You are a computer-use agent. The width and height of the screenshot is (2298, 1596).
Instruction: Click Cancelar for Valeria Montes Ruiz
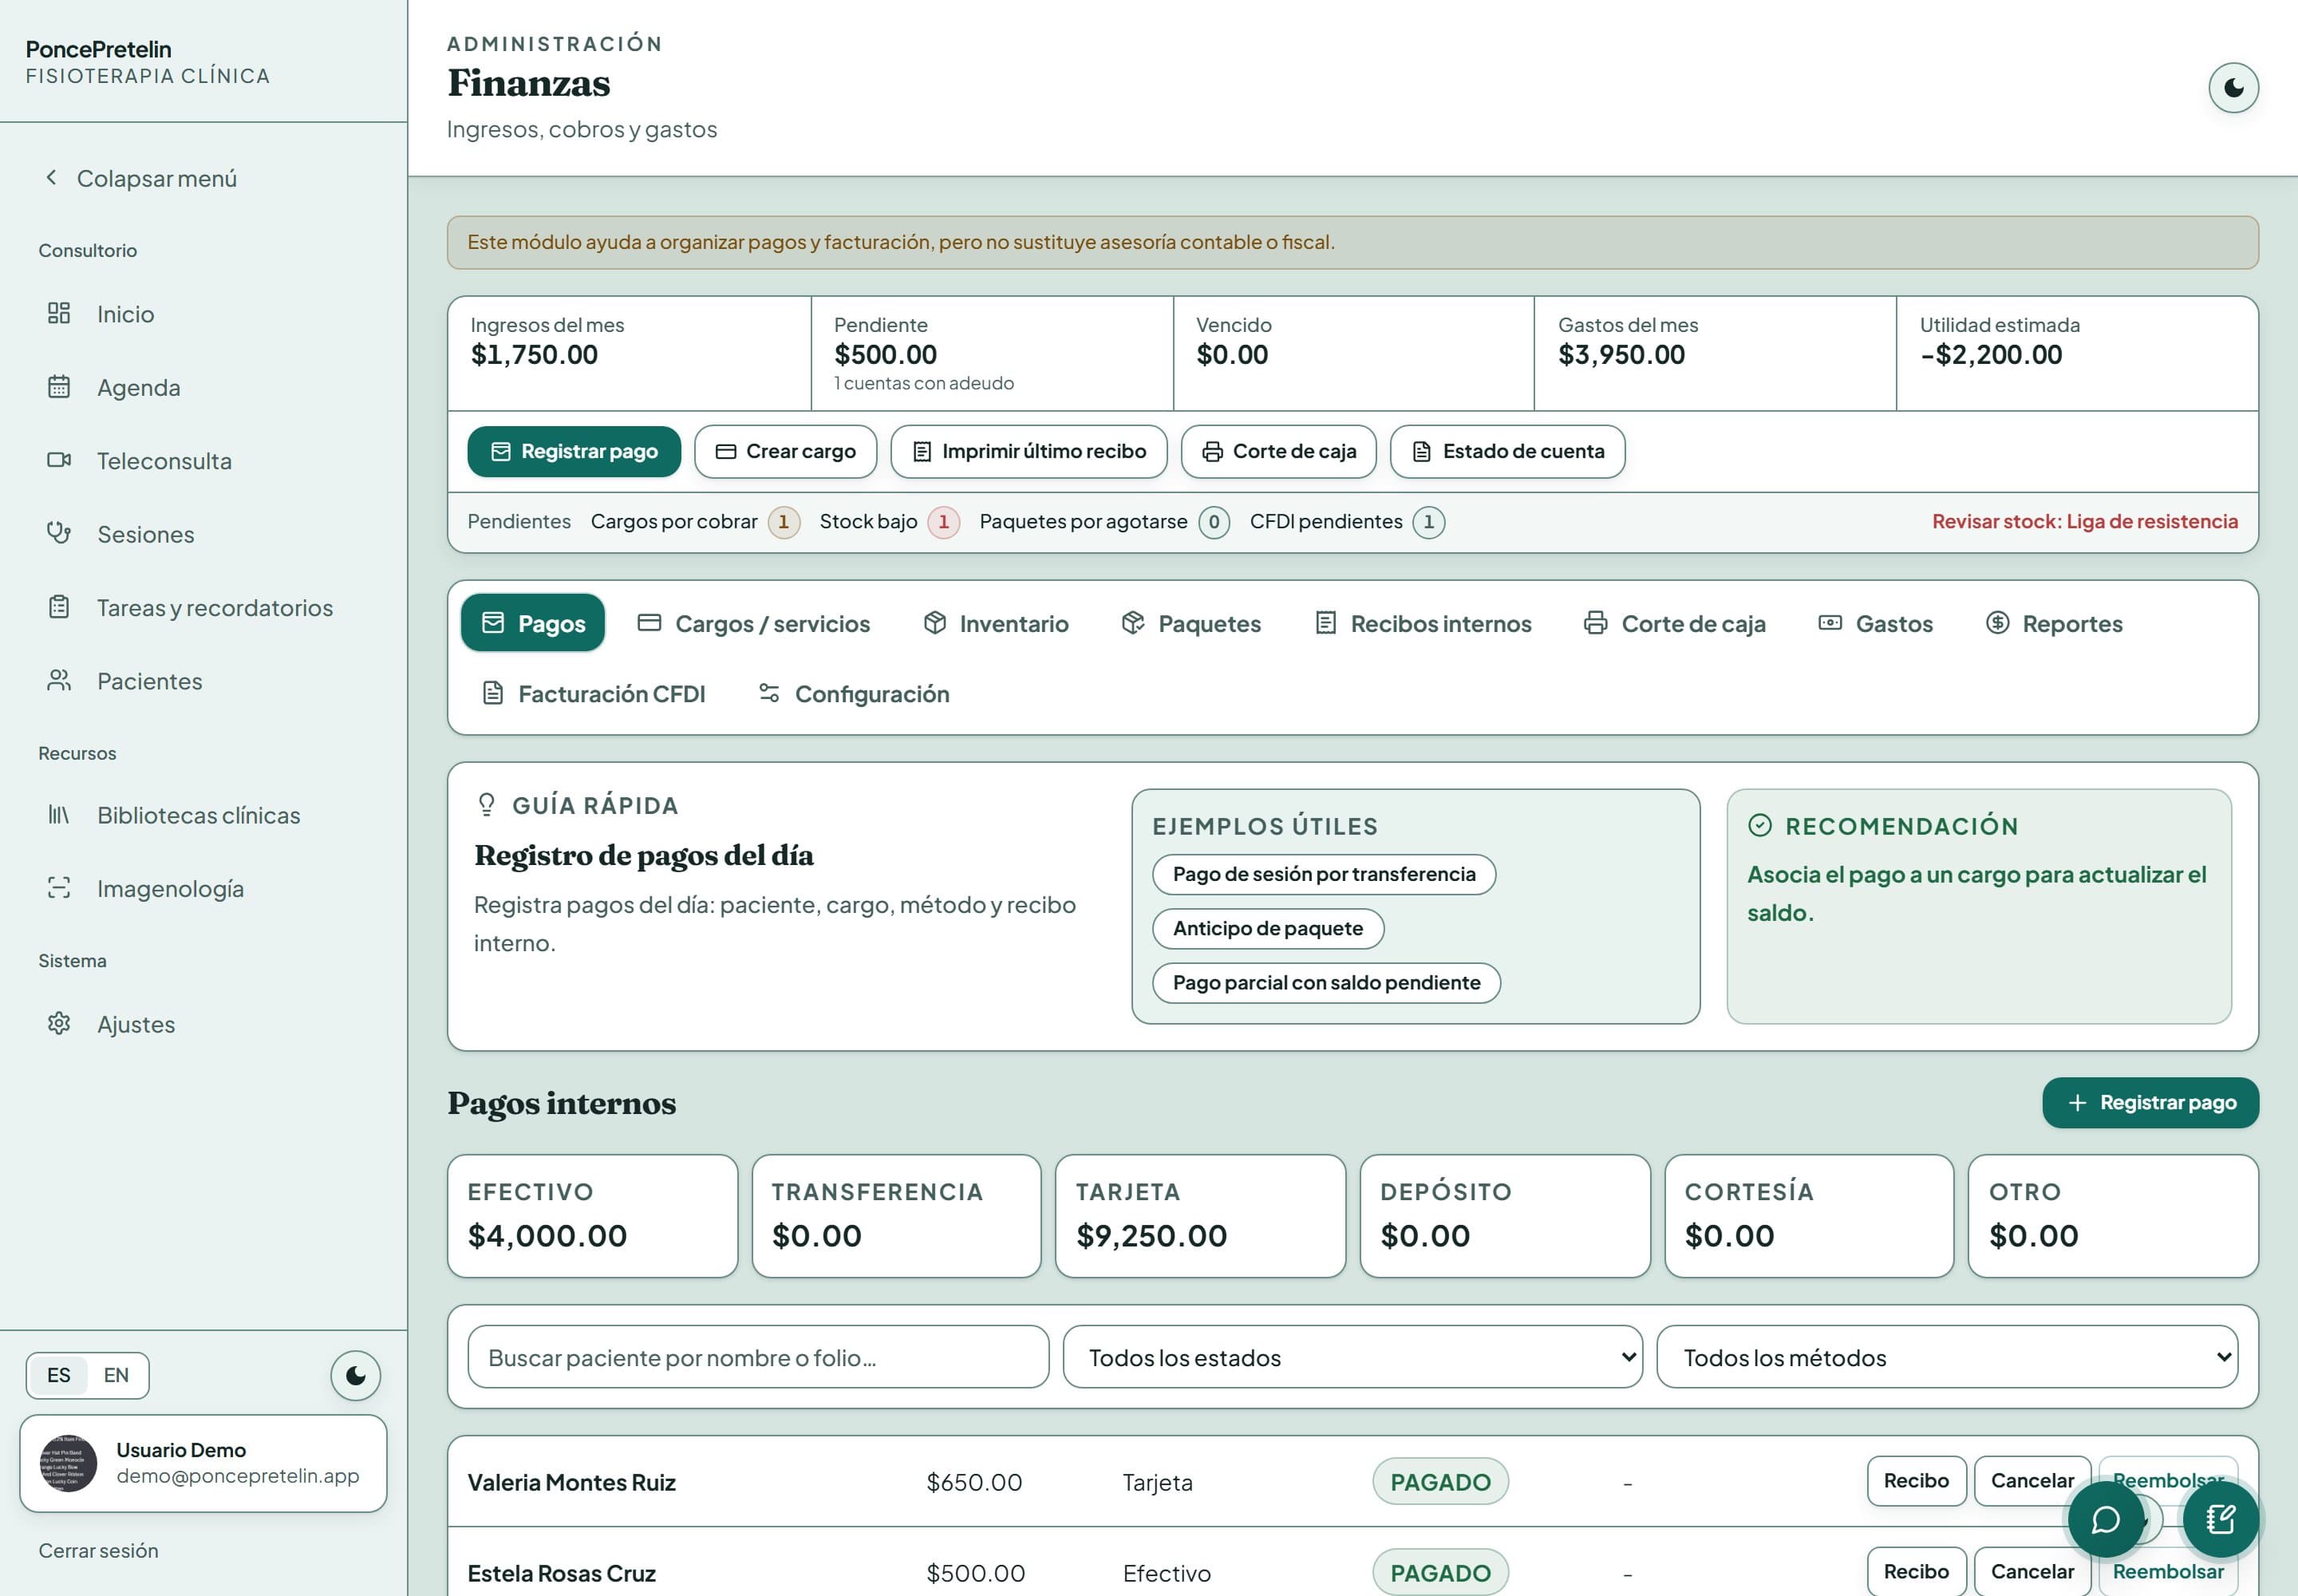tap(2032, 1480)
